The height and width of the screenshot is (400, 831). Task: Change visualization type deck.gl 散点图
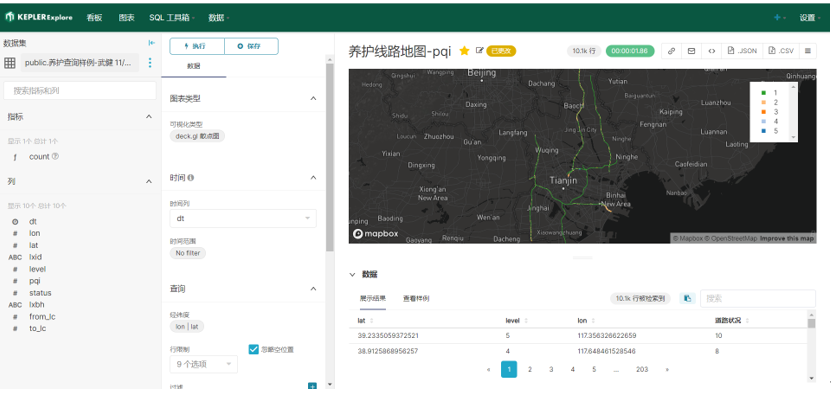[198, 136]
